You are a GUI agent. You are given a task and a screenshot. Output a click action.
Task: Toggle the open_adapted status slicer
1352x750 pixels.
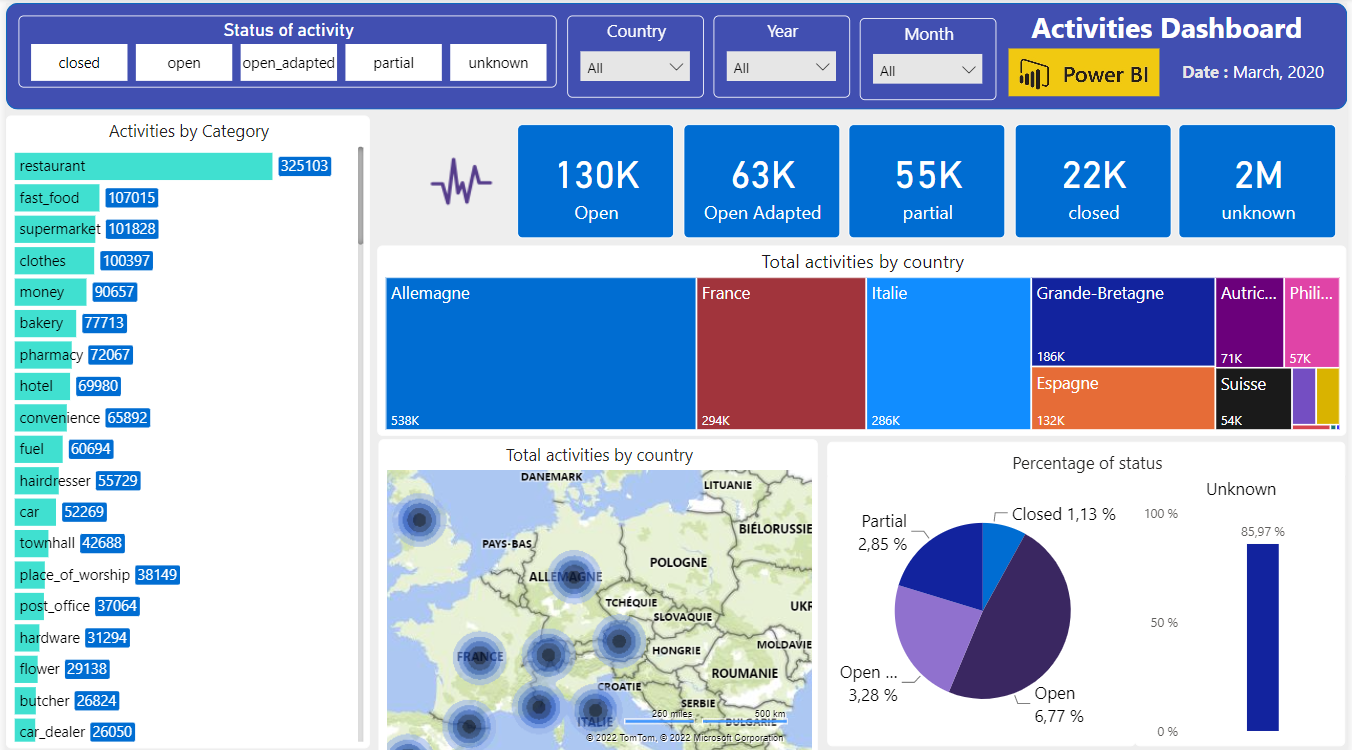pyautogui.click(x=288, y=63)
